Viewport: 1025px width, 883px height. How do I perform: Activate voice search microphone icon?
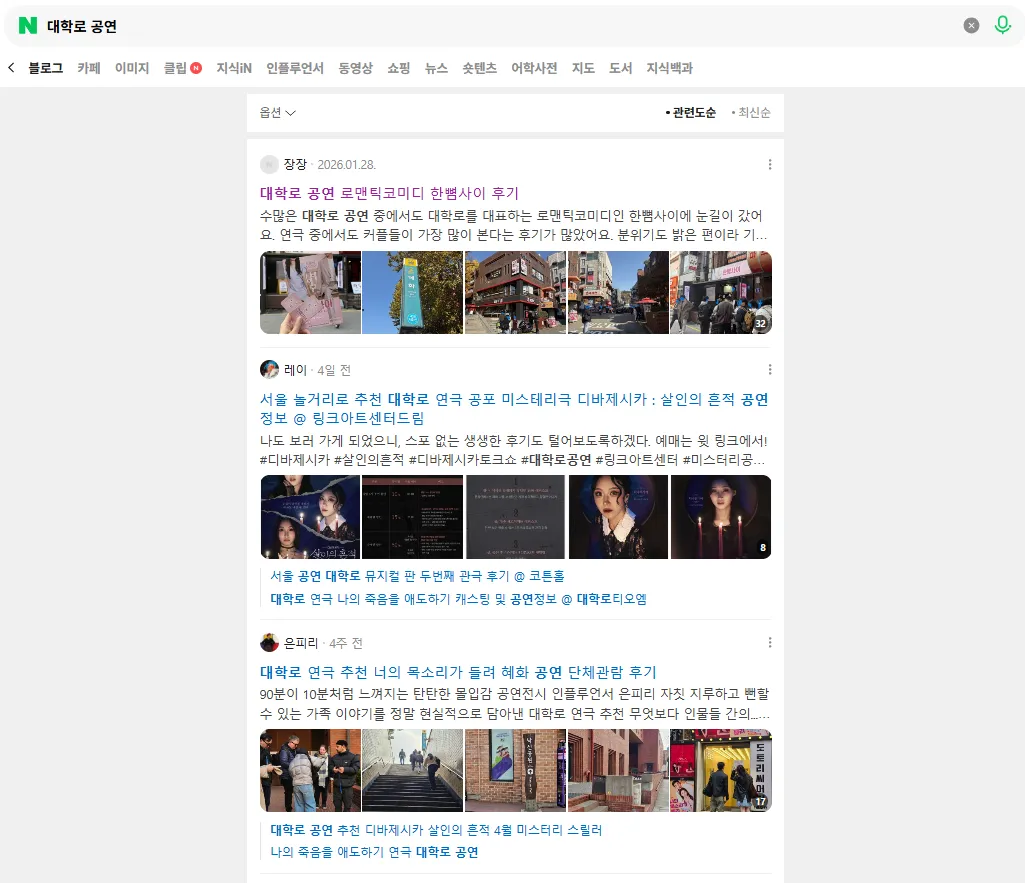click(1002, 25)
